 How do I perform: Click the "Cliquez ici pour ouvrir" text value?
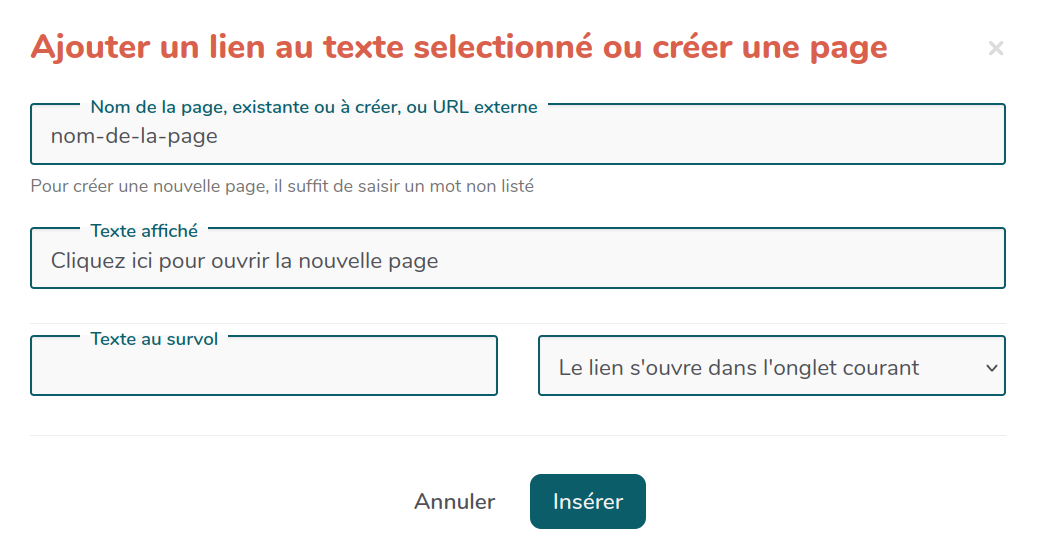(160, 261)
